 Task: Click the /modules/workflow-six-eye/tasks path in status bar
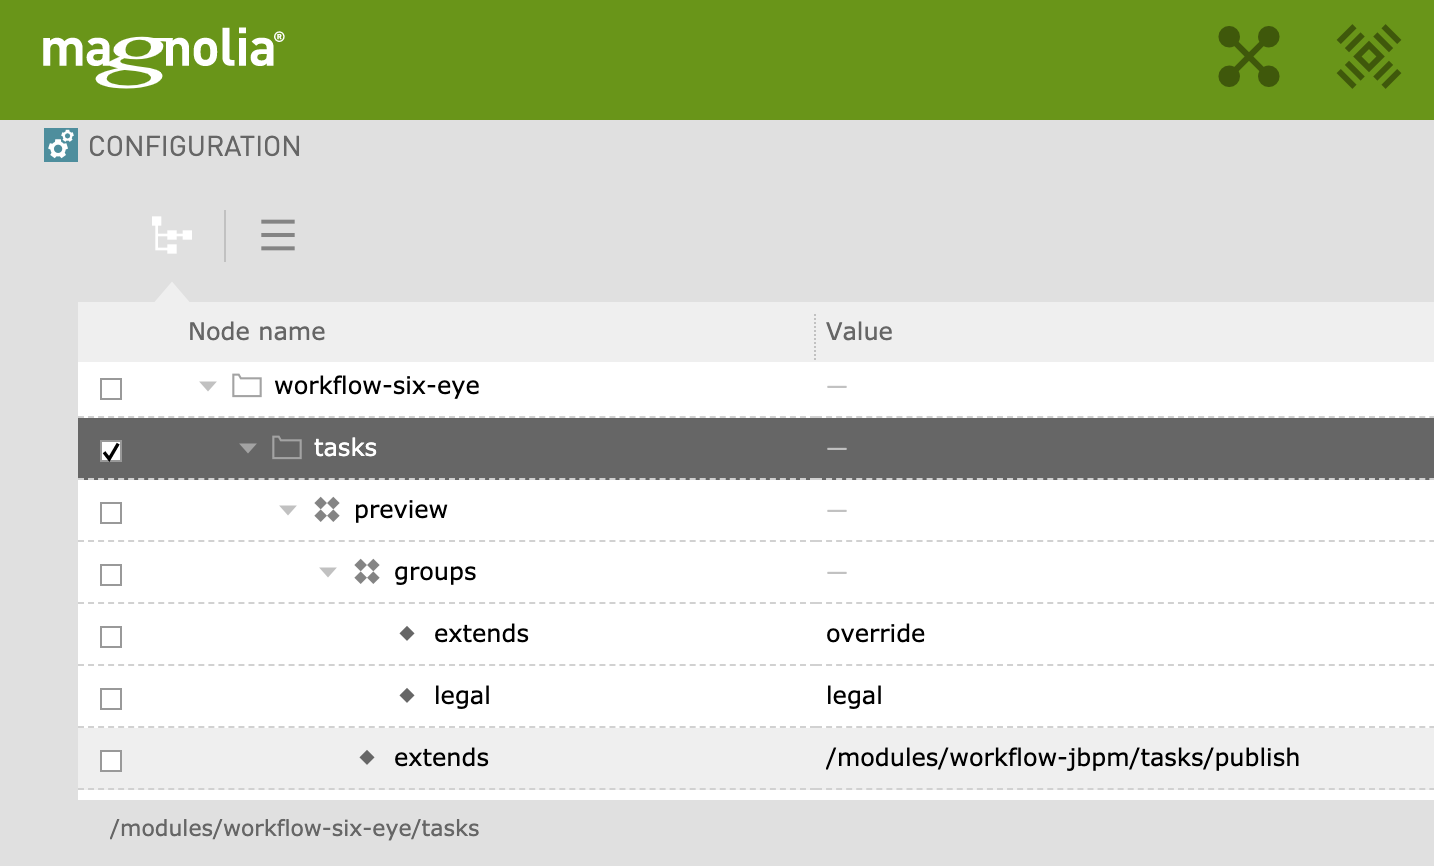pos(294,828)
